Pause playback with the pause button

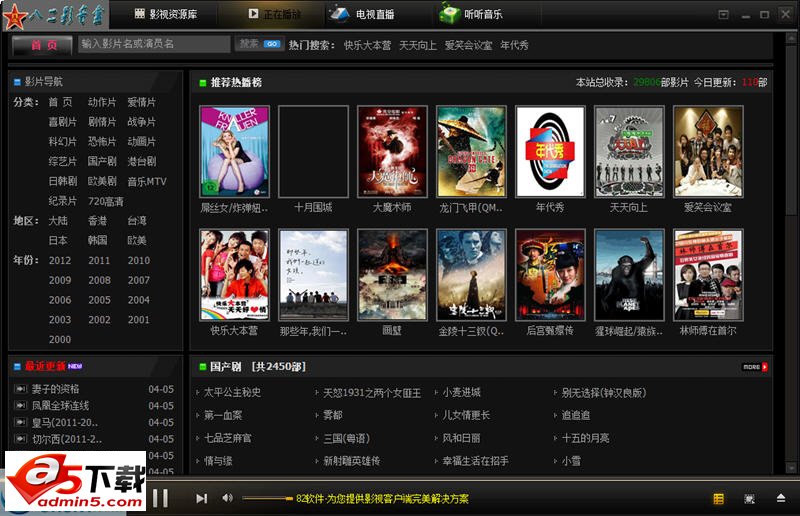[160, 498]
